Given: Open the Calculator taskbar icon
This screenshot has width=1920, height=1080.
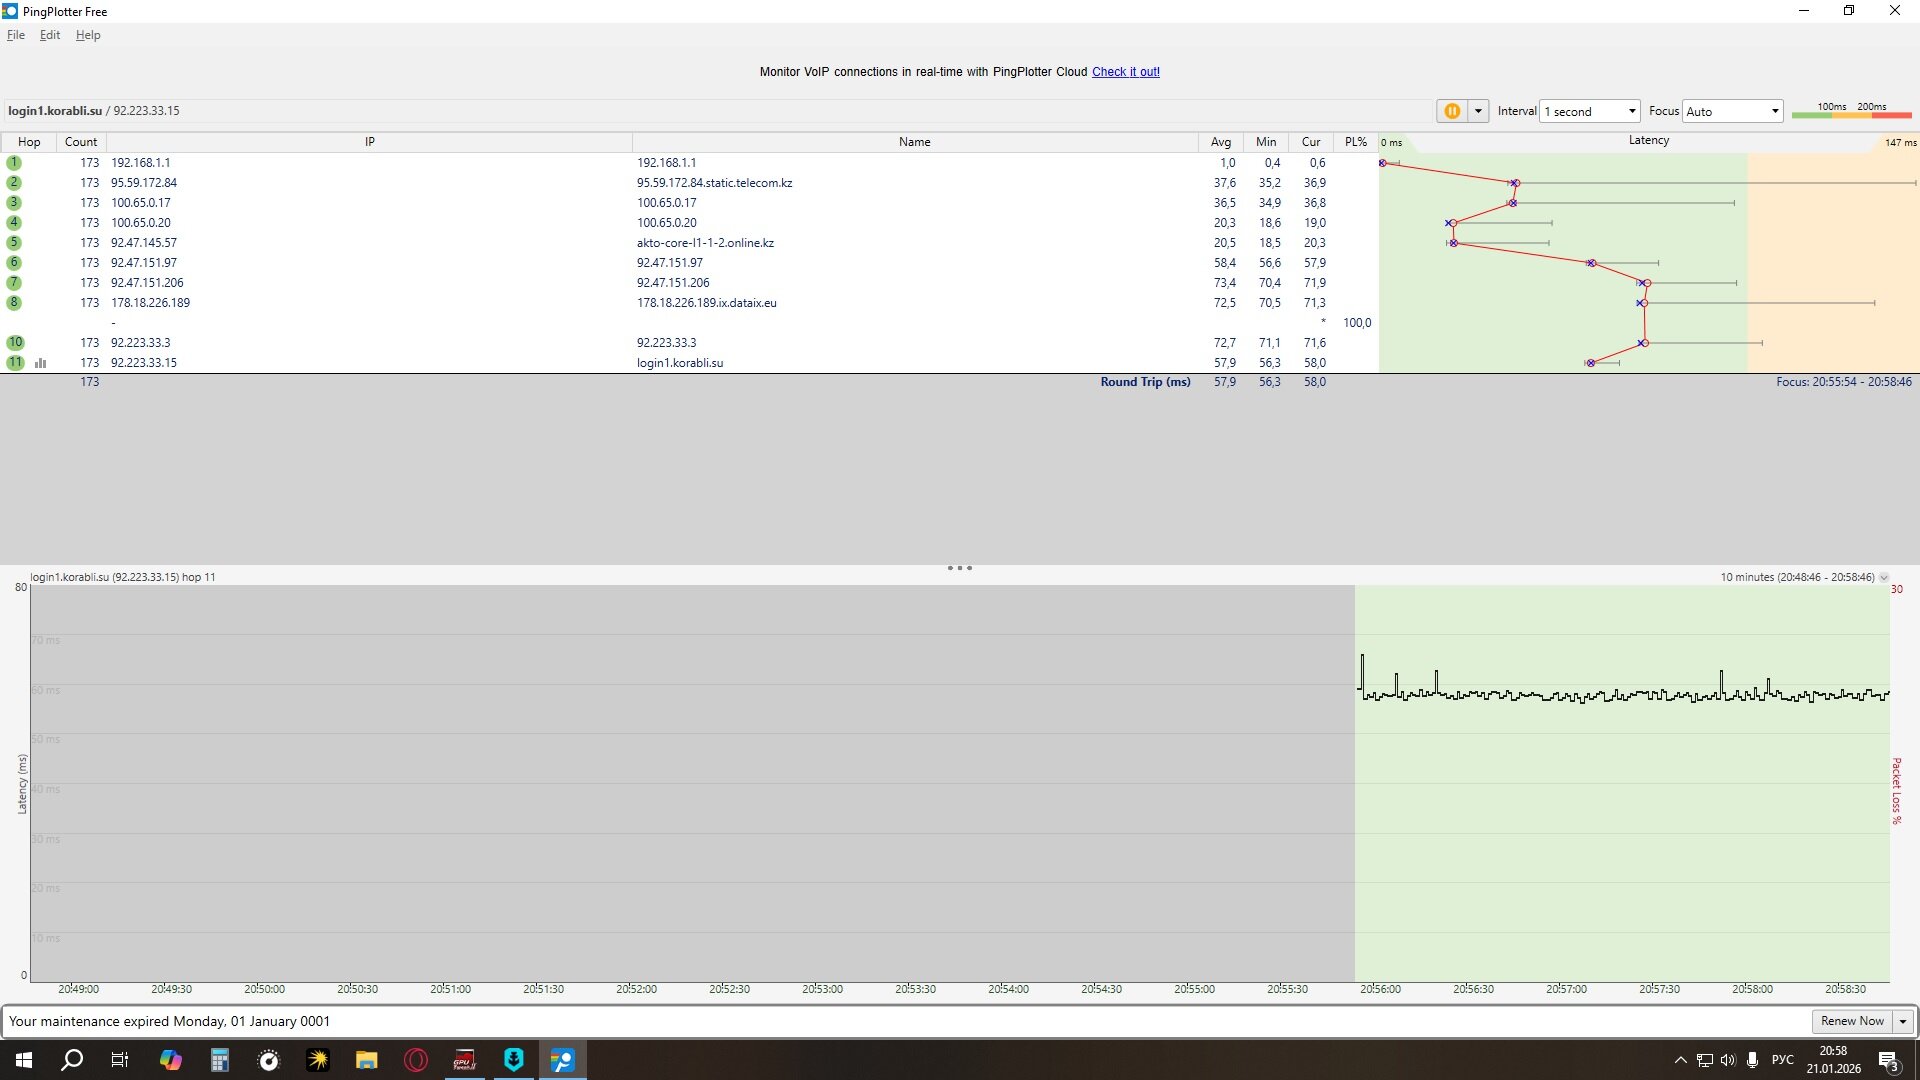Looking at the screenshot, I should pyautogui.click(x=220, y=1060).
